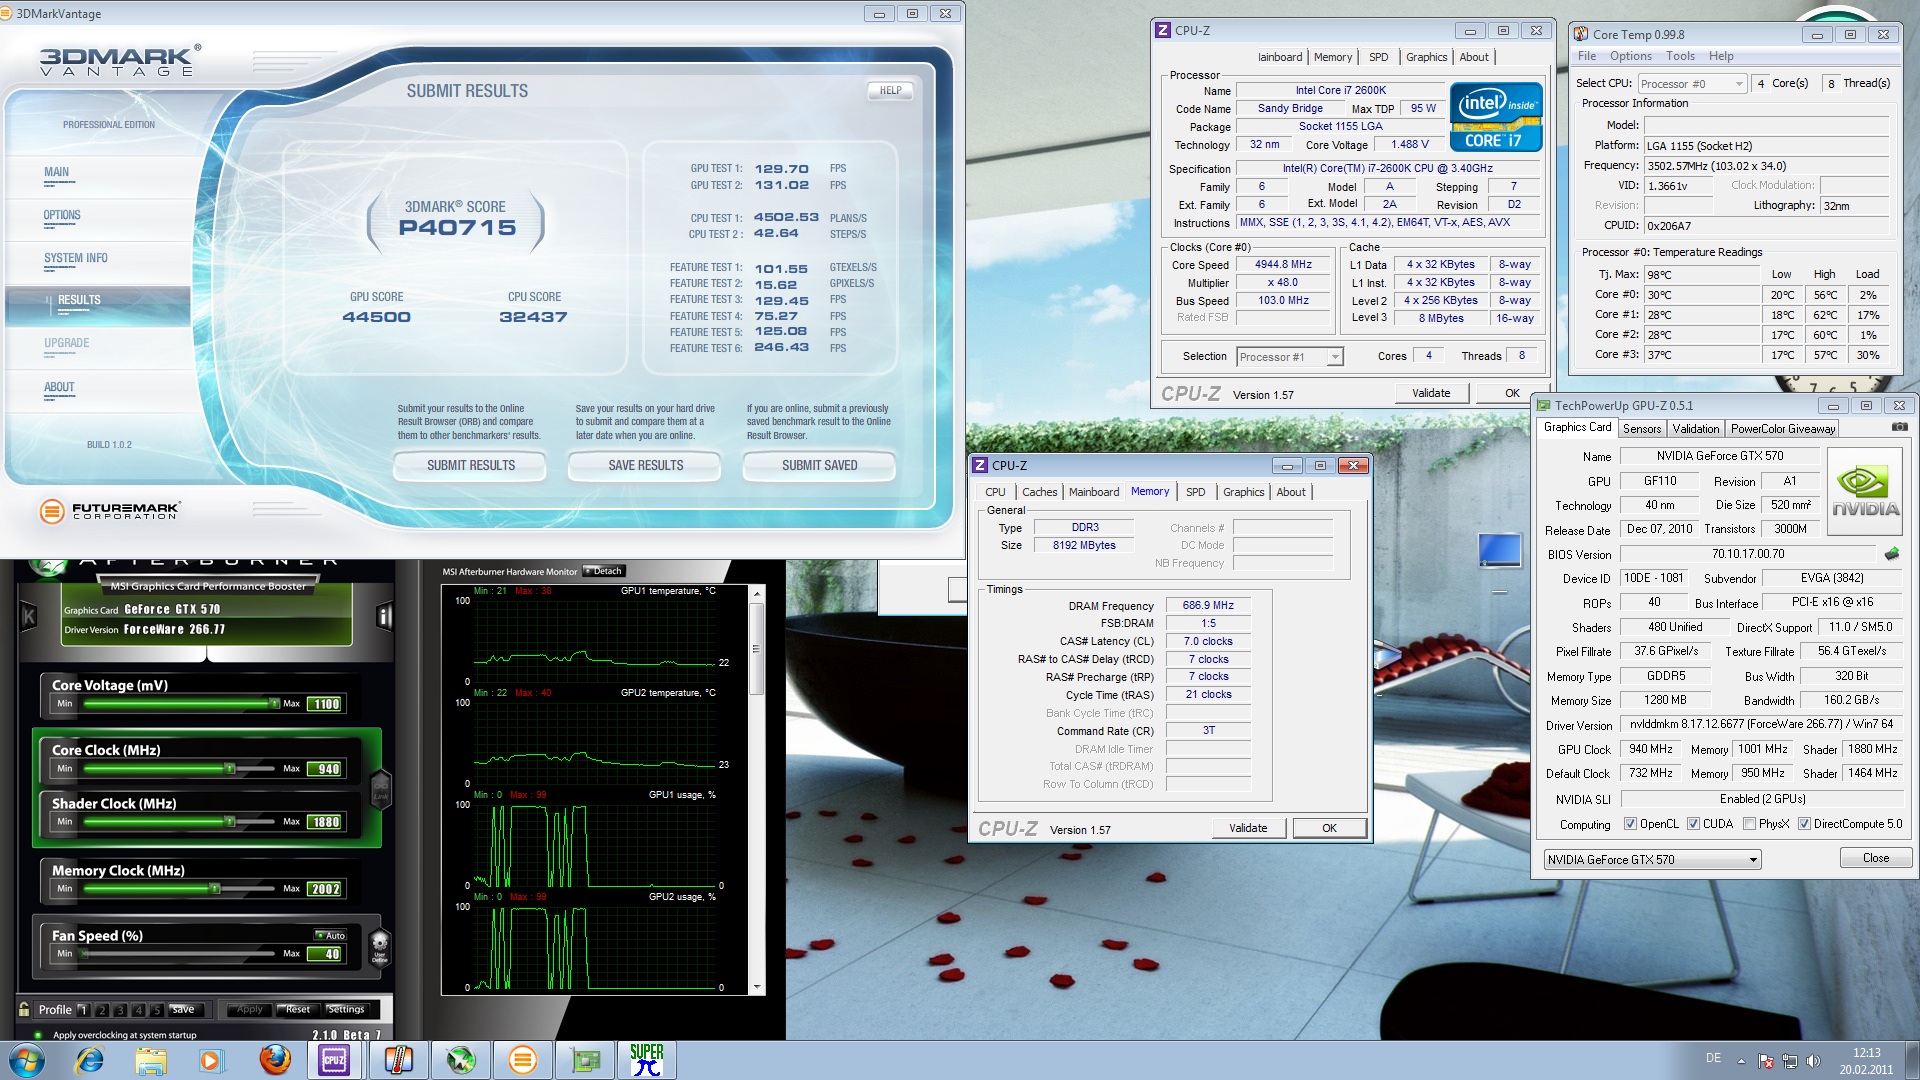This screenshot has height=1080, width=1920.
Task: Open Afterburner fan User Define gear
Action: (x=379, y=945)
